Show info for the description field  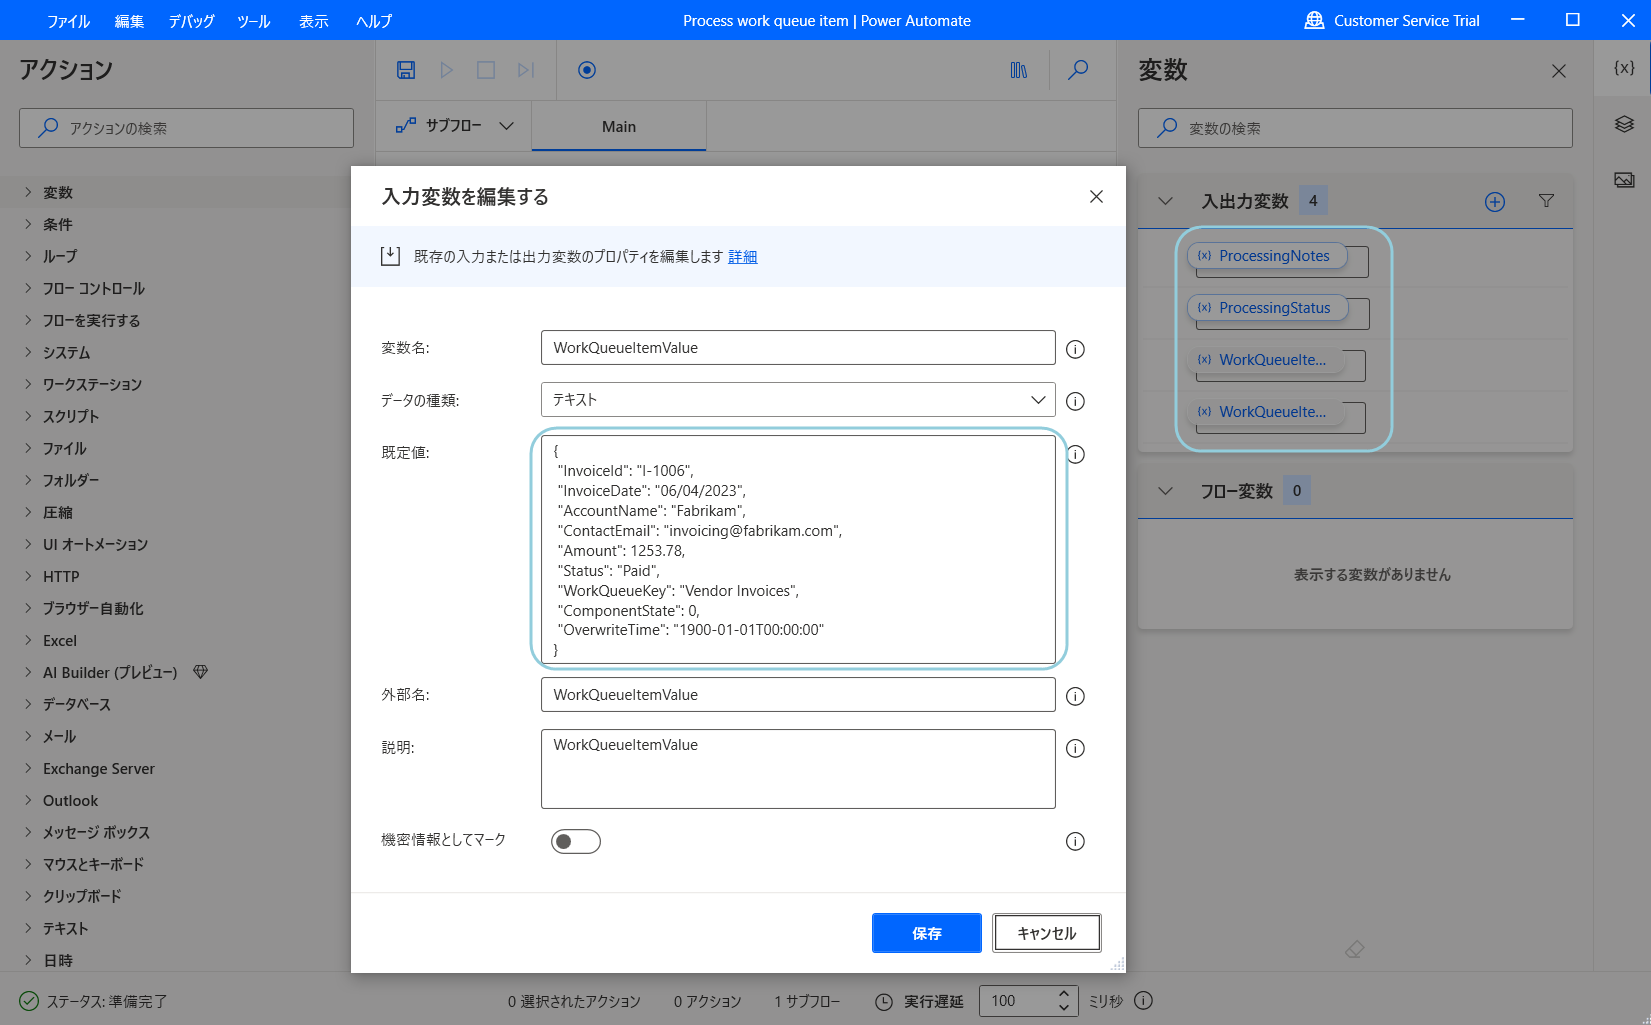(x=1075, y=748)
